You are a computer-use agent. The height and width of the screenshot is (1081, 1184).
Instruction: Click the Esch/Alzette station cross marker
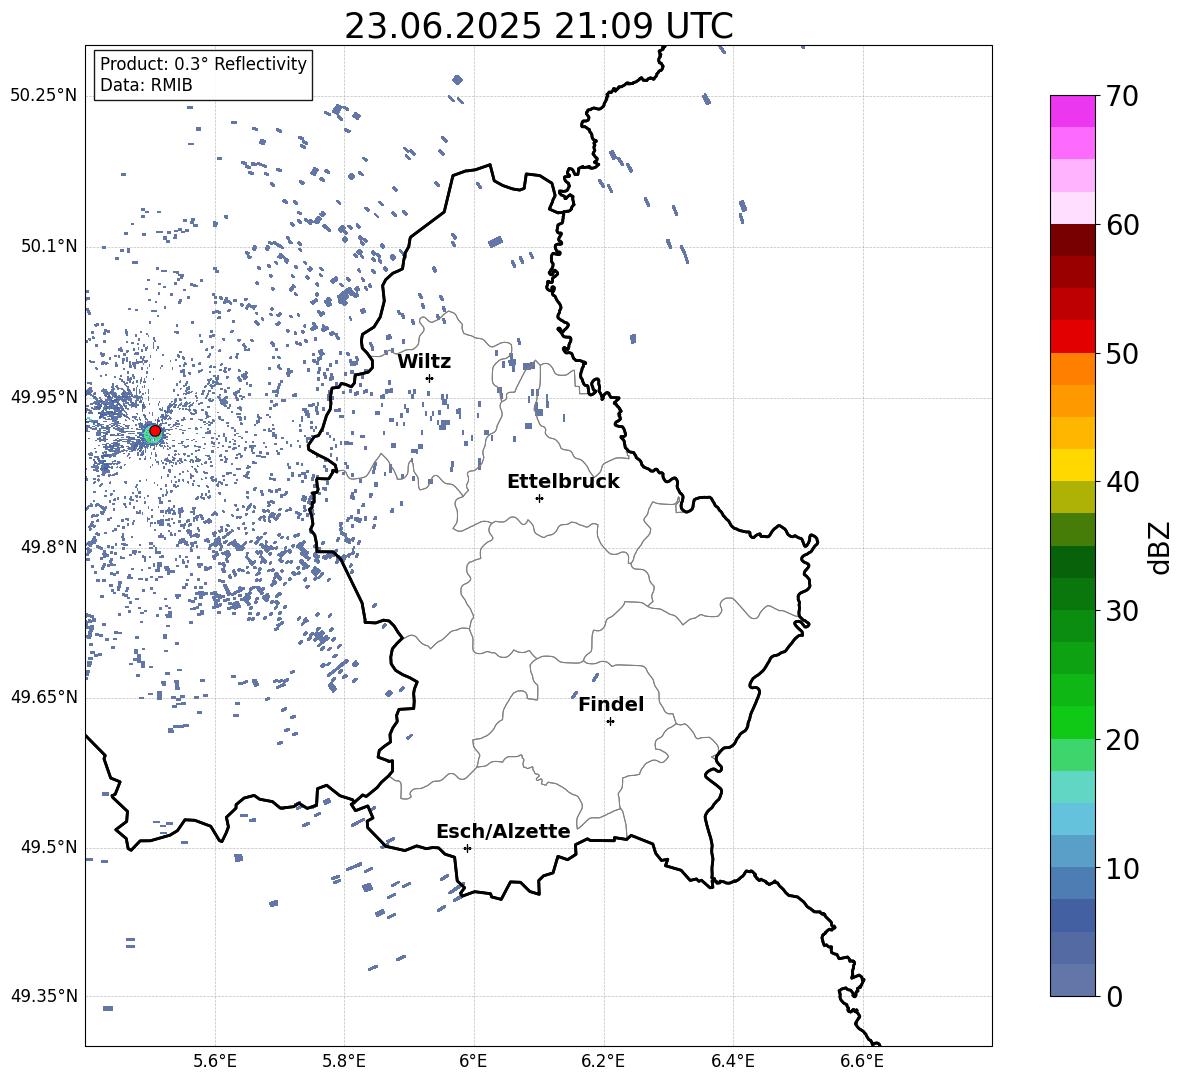coord(467,848)
